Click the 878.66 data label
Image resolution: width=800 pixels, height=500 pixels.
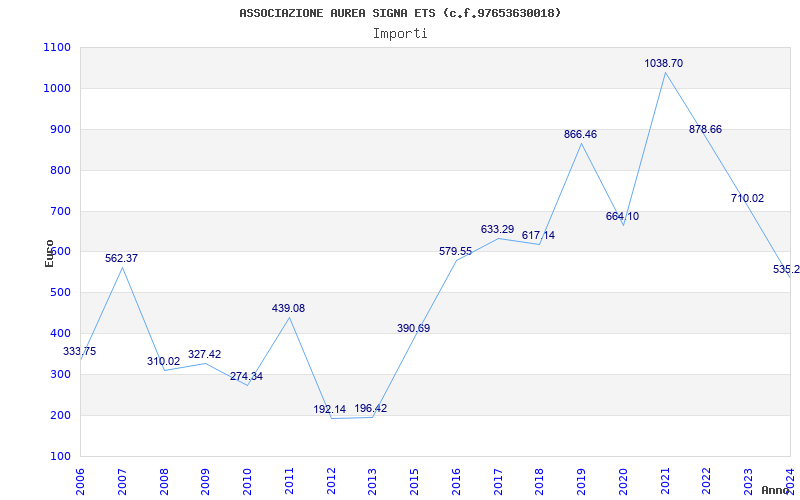point(706,129)
